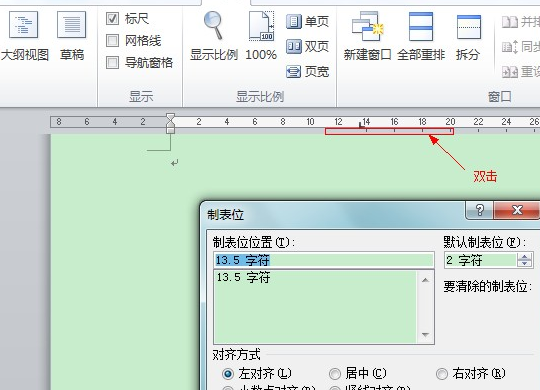Select the Right align radio (右对齐)
Viewport: 540px width, 390px height.
[442, 373]
